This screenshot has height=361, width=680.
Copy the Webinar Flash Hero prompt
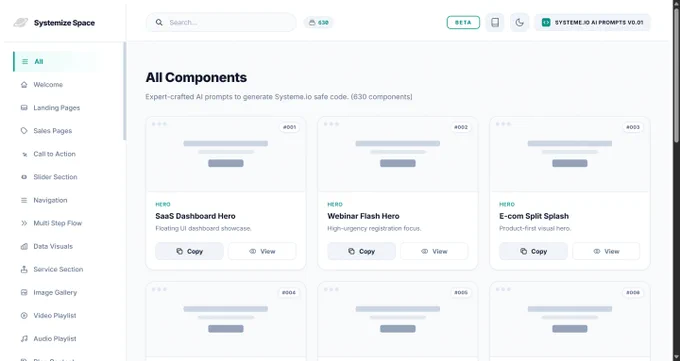point(361,251)
